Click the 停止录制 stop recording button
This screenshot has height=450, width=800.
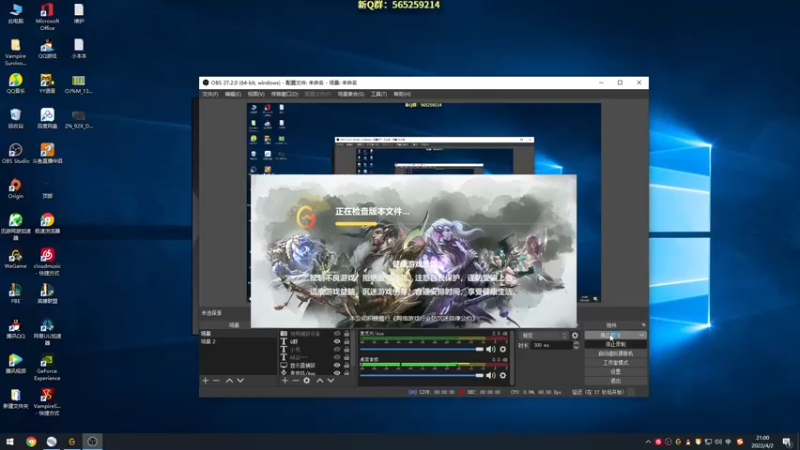(615, 344)
